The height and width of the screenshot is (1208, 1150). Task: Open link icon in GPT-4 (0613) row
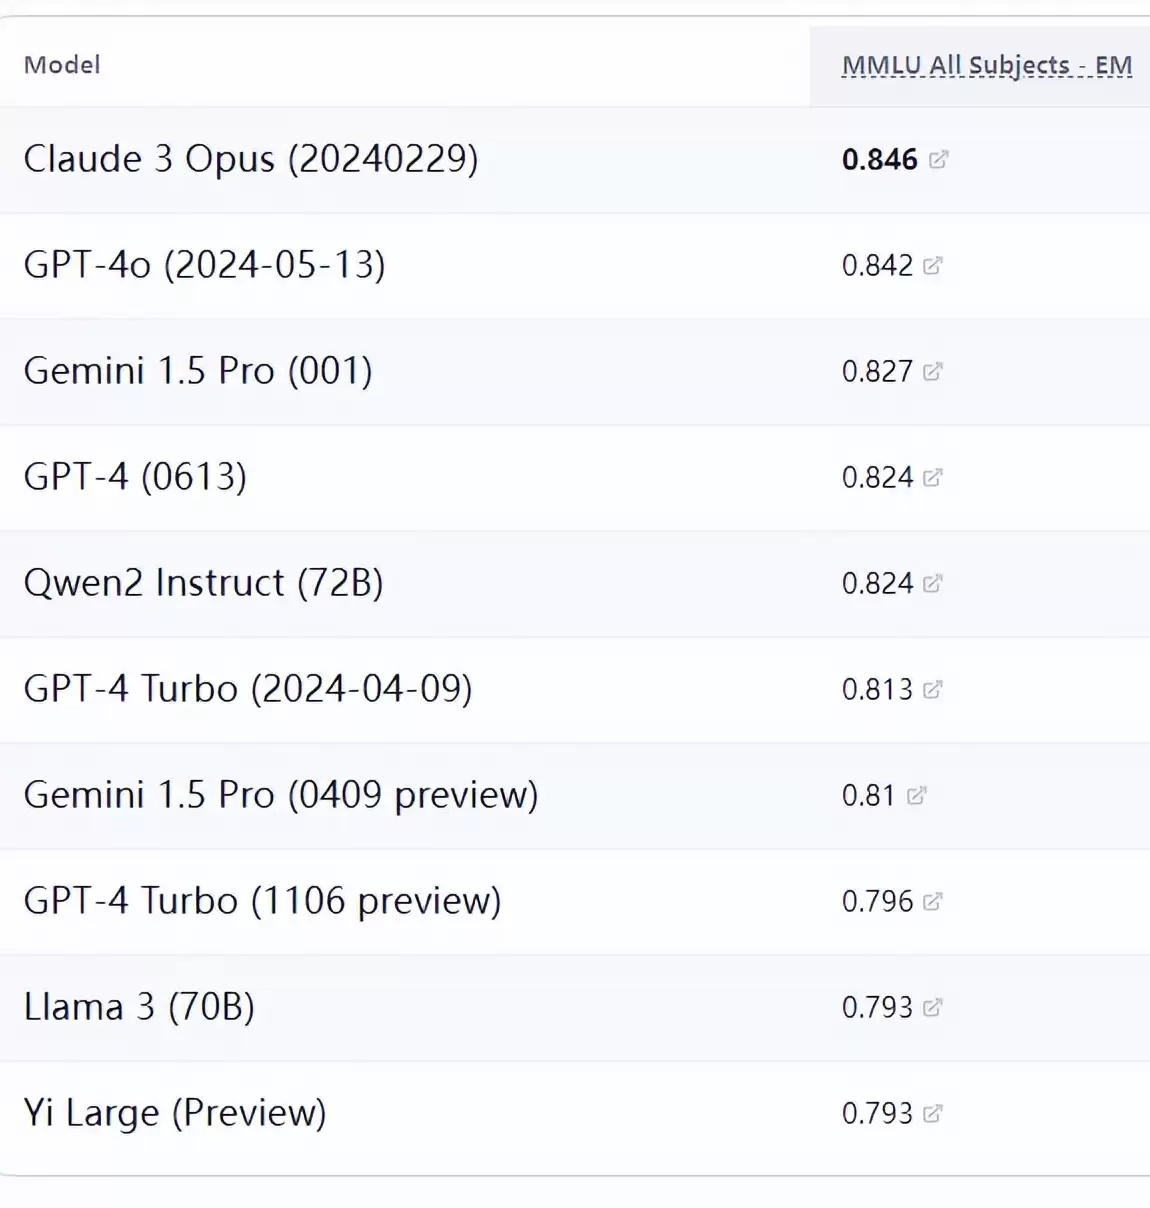click(932, 477)
